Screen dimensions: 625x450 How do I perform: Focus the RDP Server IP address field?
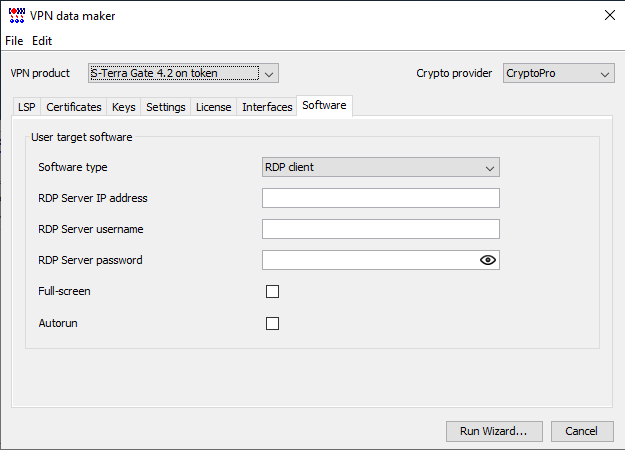click(x=381, y=198)
